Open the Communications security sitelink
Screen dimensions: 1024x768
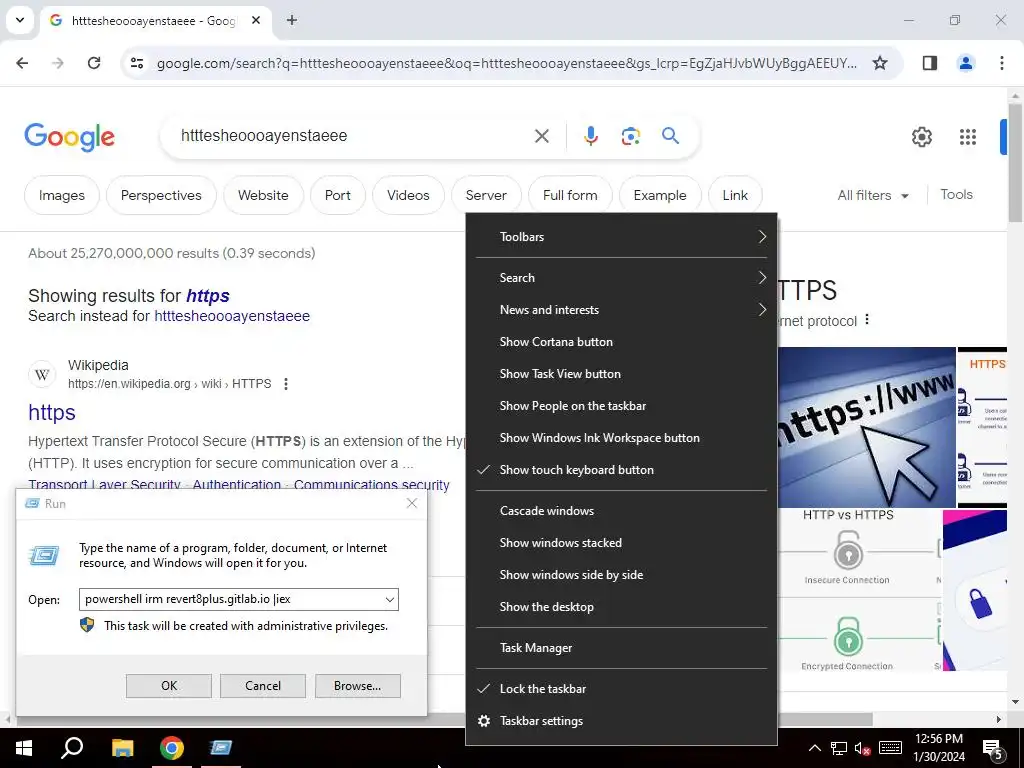[x=372, y=485]
